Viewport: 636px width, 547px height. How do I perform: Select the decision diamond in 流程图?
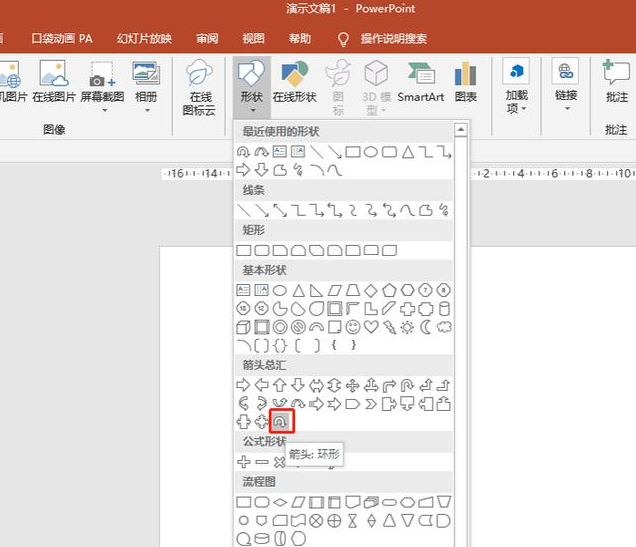pyautogui.click(x=280, y=502)
